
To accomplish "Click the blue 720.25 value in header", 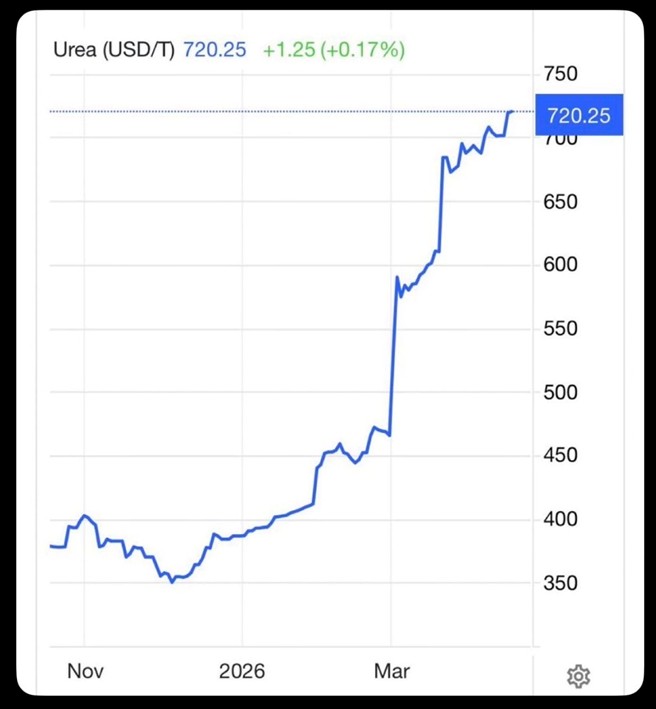I will coord(214,50).
